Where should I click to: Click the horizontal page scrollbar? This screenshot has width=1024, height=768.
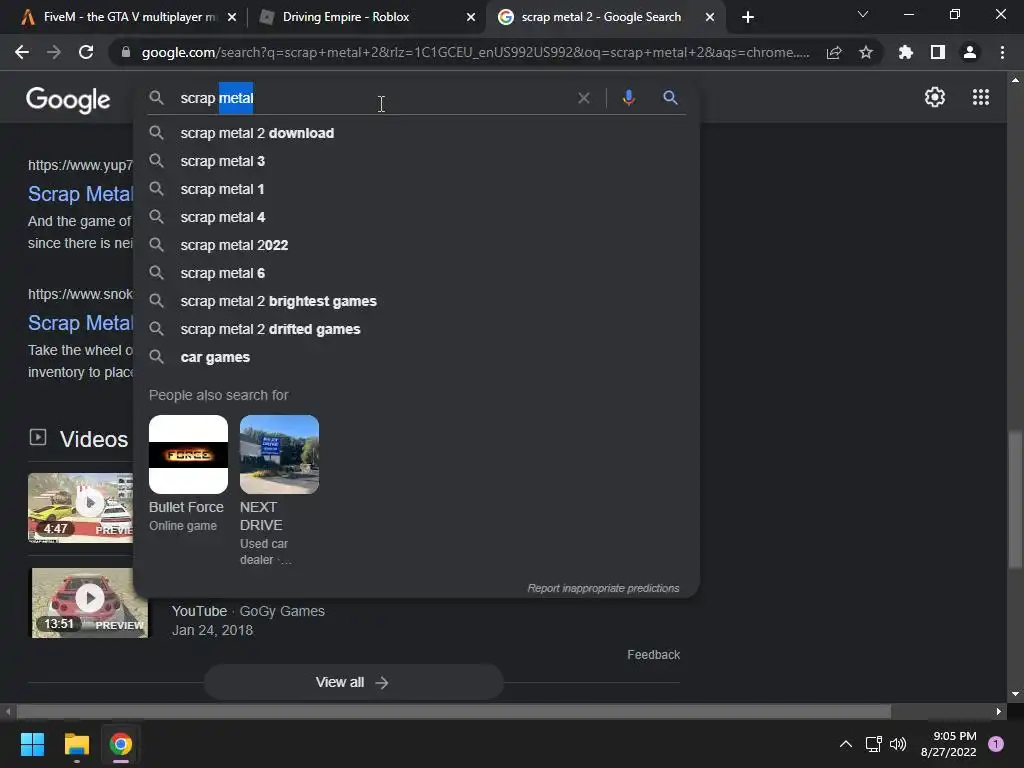(x=454, y=711)
